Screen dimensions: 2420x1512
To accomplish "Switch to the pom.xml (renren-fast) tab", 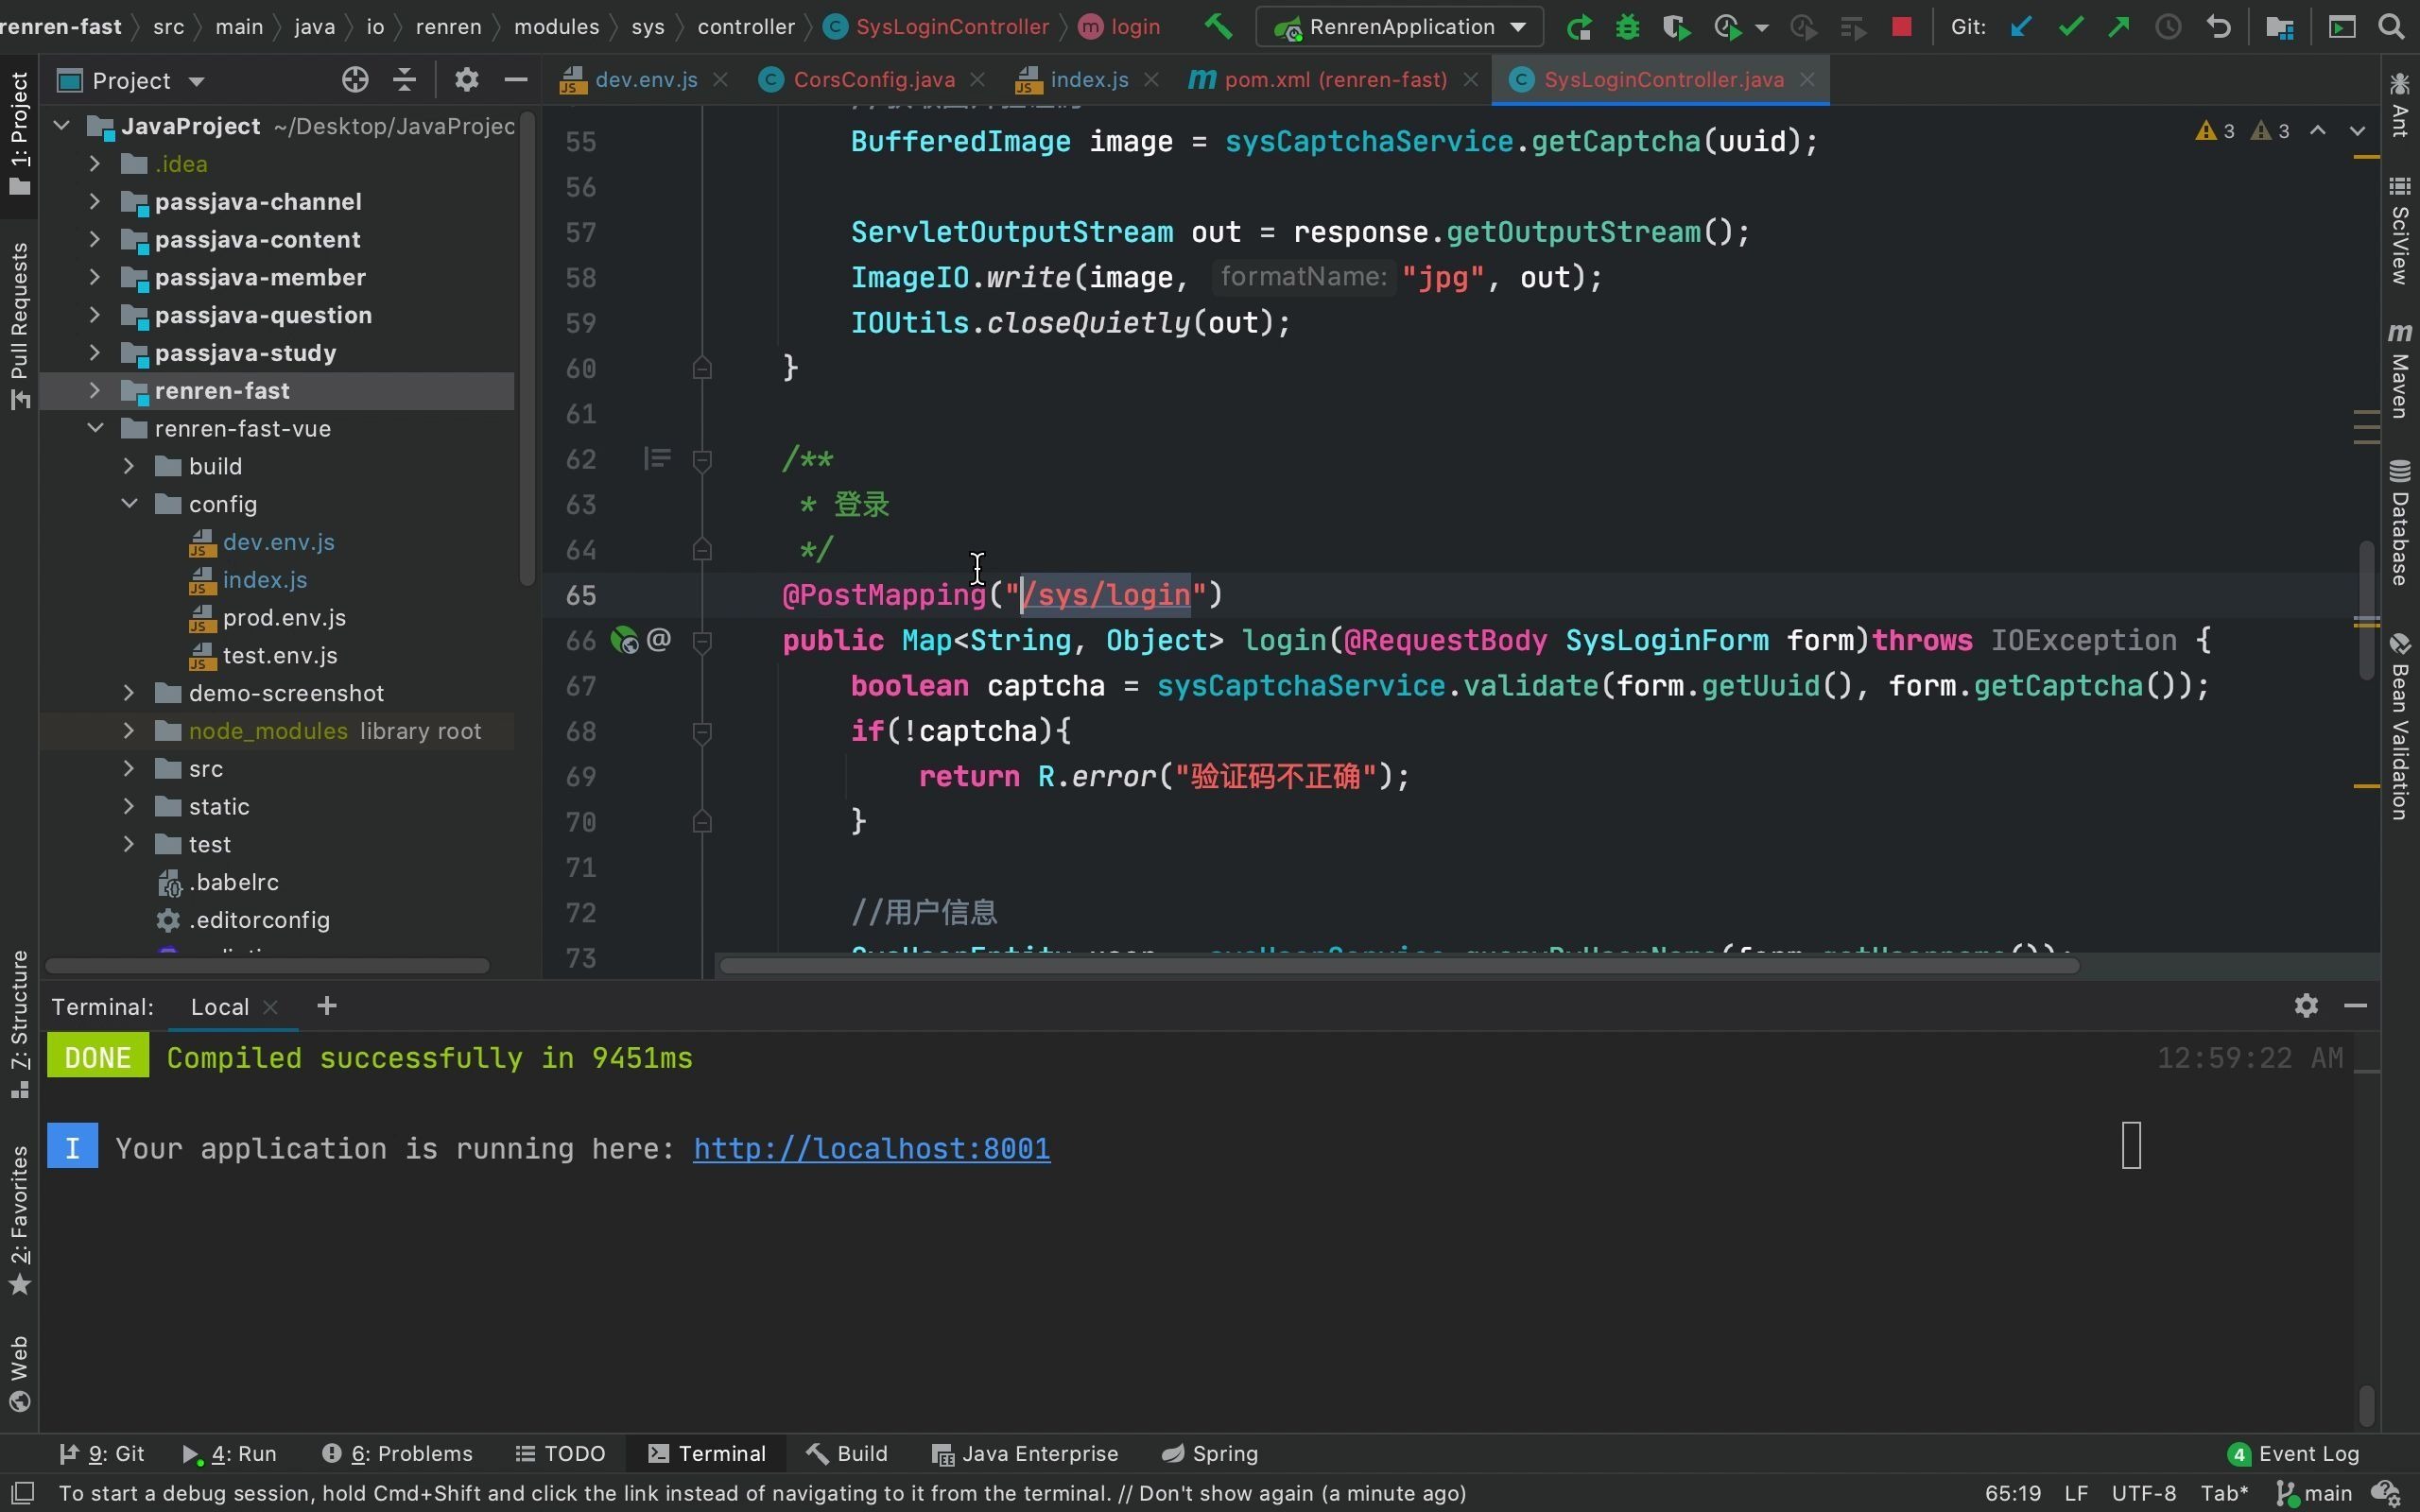I will [1335, 80].
